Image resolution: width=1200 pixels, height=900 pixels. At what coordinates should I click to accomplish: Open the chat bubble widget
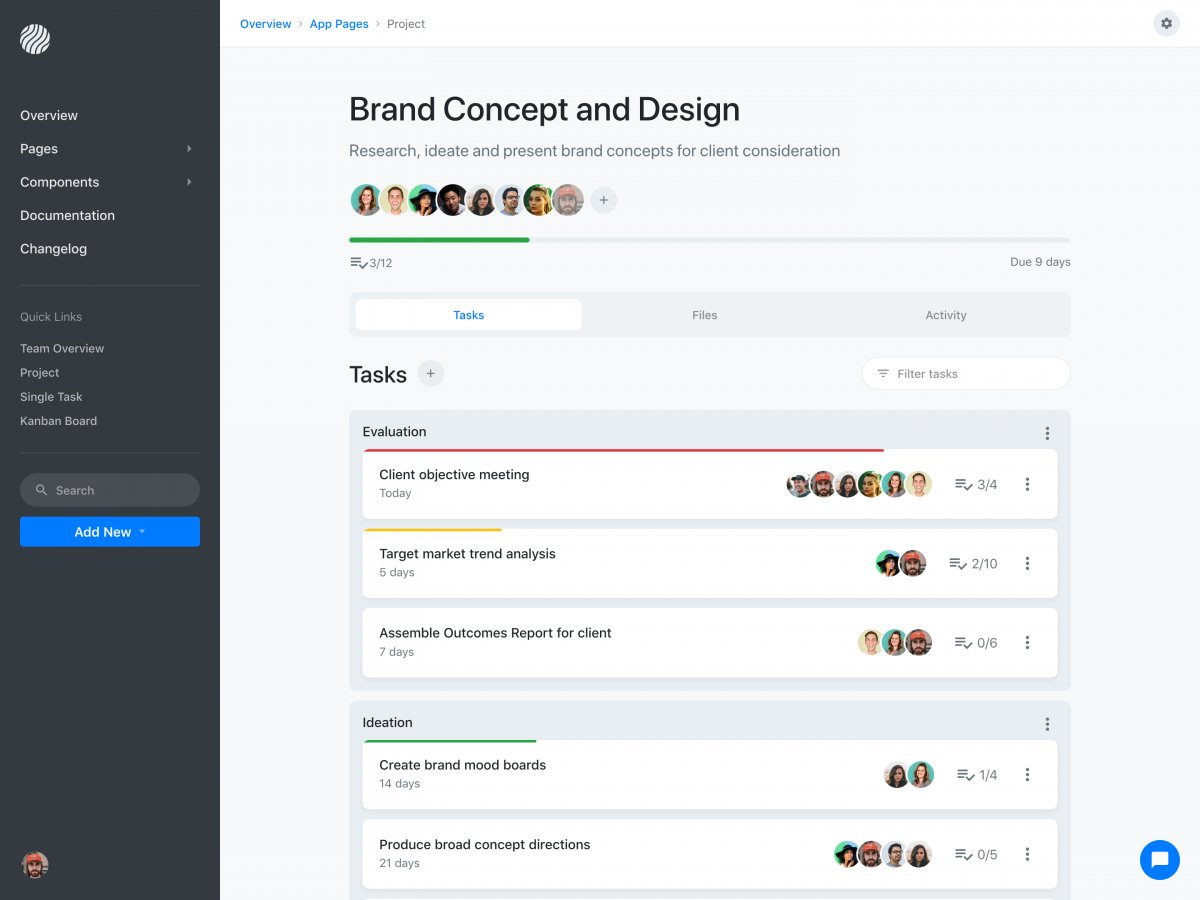coord(1160,859)
